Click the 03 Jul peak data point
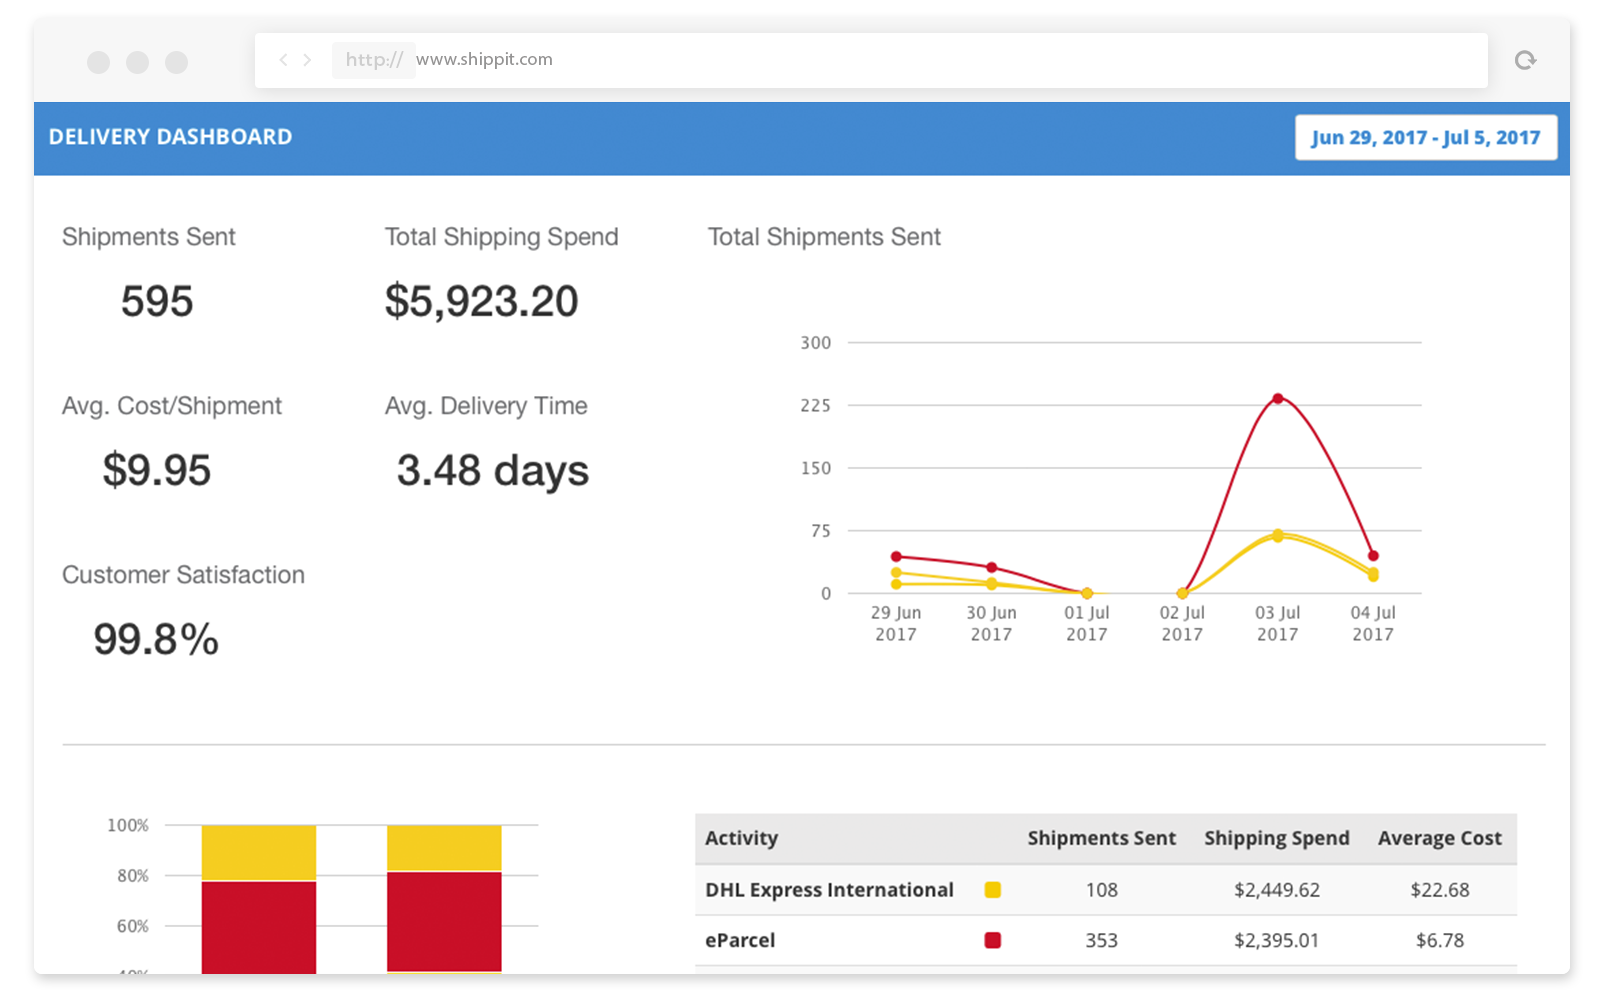 point(1278,398)
